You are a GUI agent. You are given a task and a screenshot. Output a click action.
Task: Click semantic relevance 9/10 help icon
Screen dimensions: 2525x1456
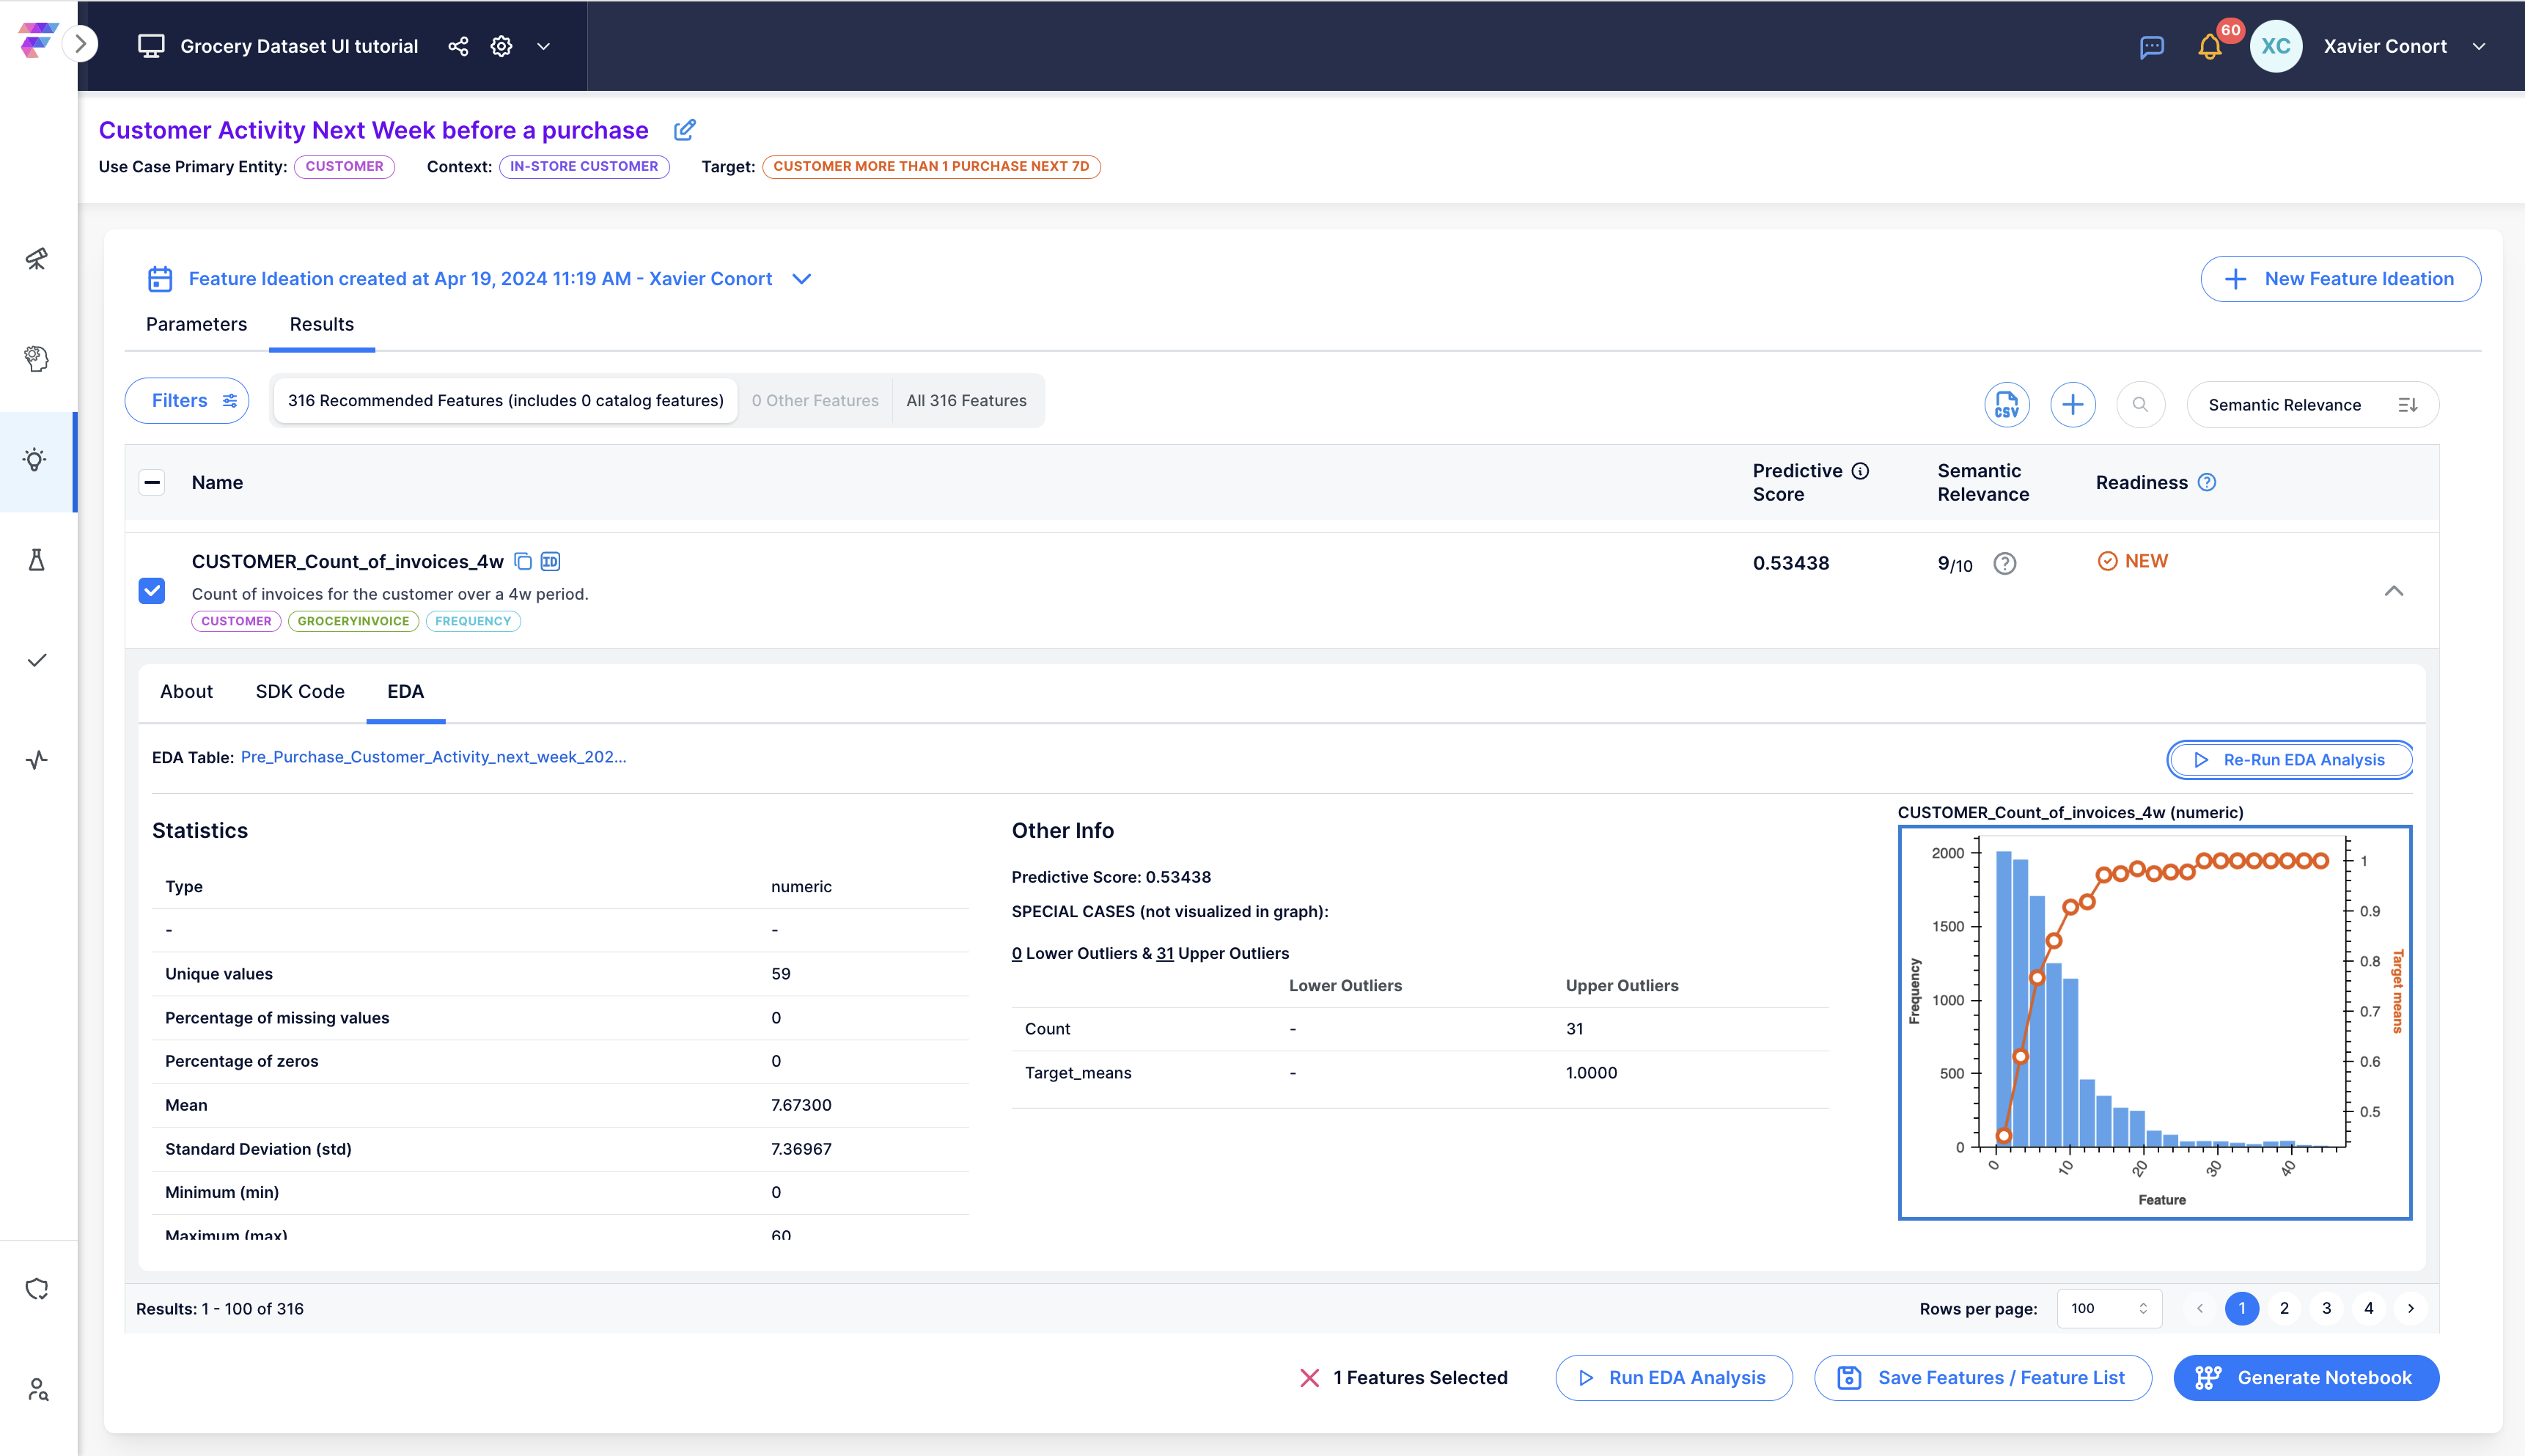[x=2004, y=564]
